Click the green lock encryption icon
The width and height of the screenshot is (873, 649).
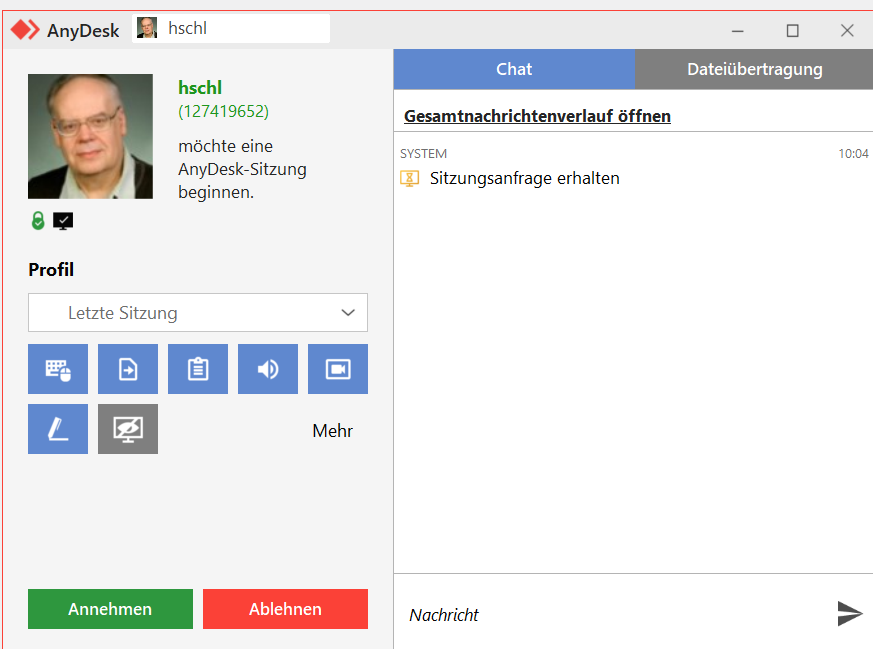(x=38, y=221)
